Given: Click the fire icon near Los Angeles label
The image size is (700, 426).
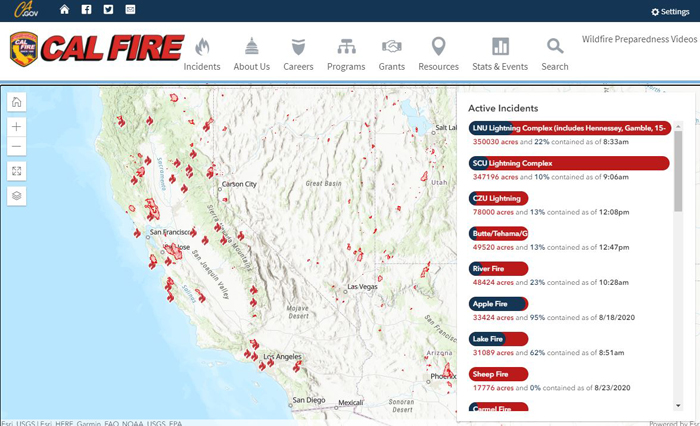Looking at the screenshot, I should [x=270, y=363].
